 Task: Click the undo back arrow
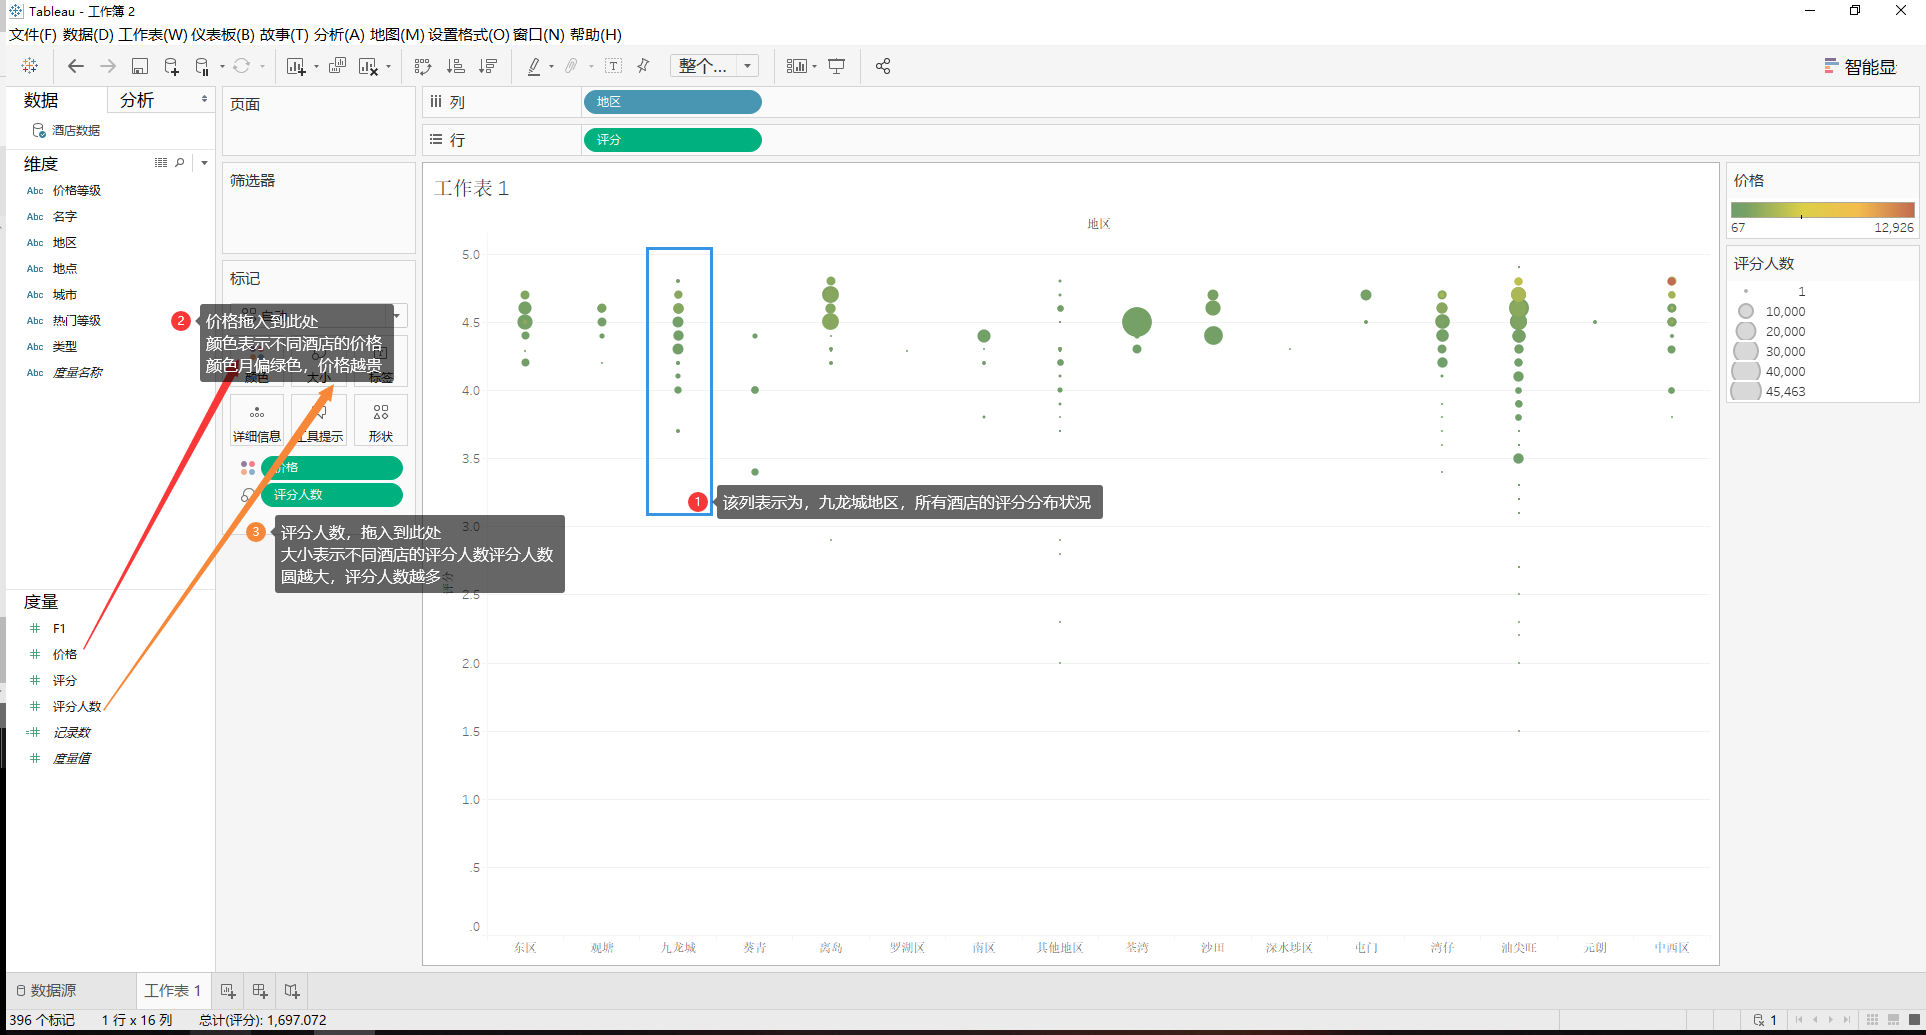(76, 66)
